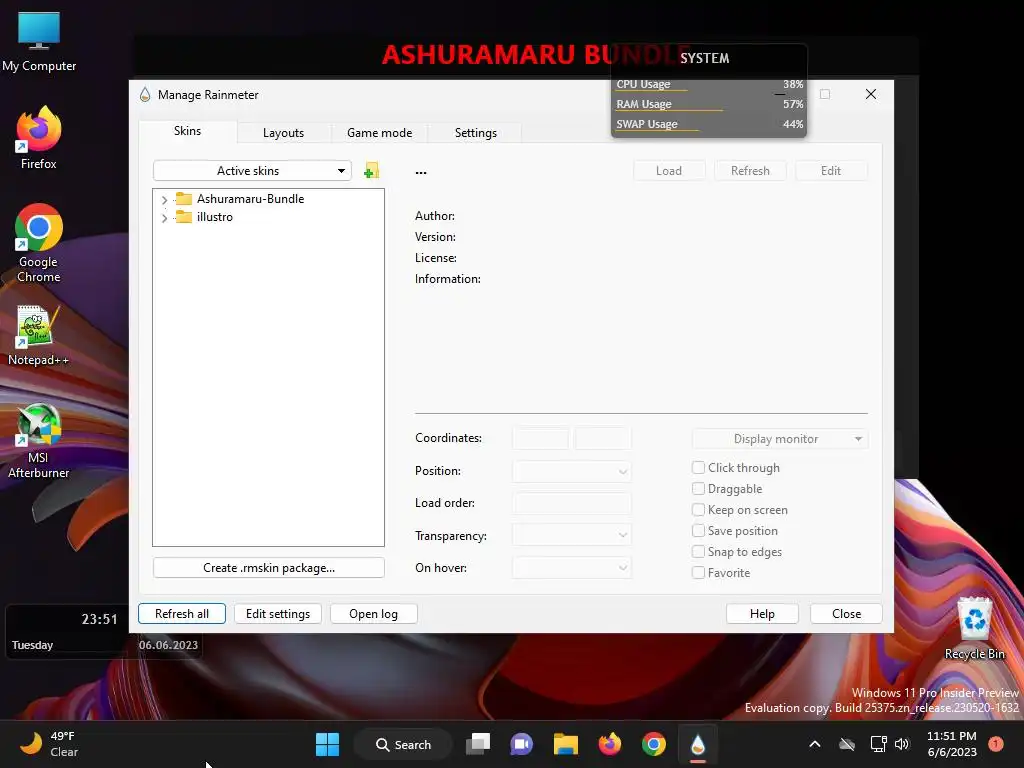Click the cloud sync tray icon
The width and height of the screenshot is (1024, 768).
coord(847,744)
